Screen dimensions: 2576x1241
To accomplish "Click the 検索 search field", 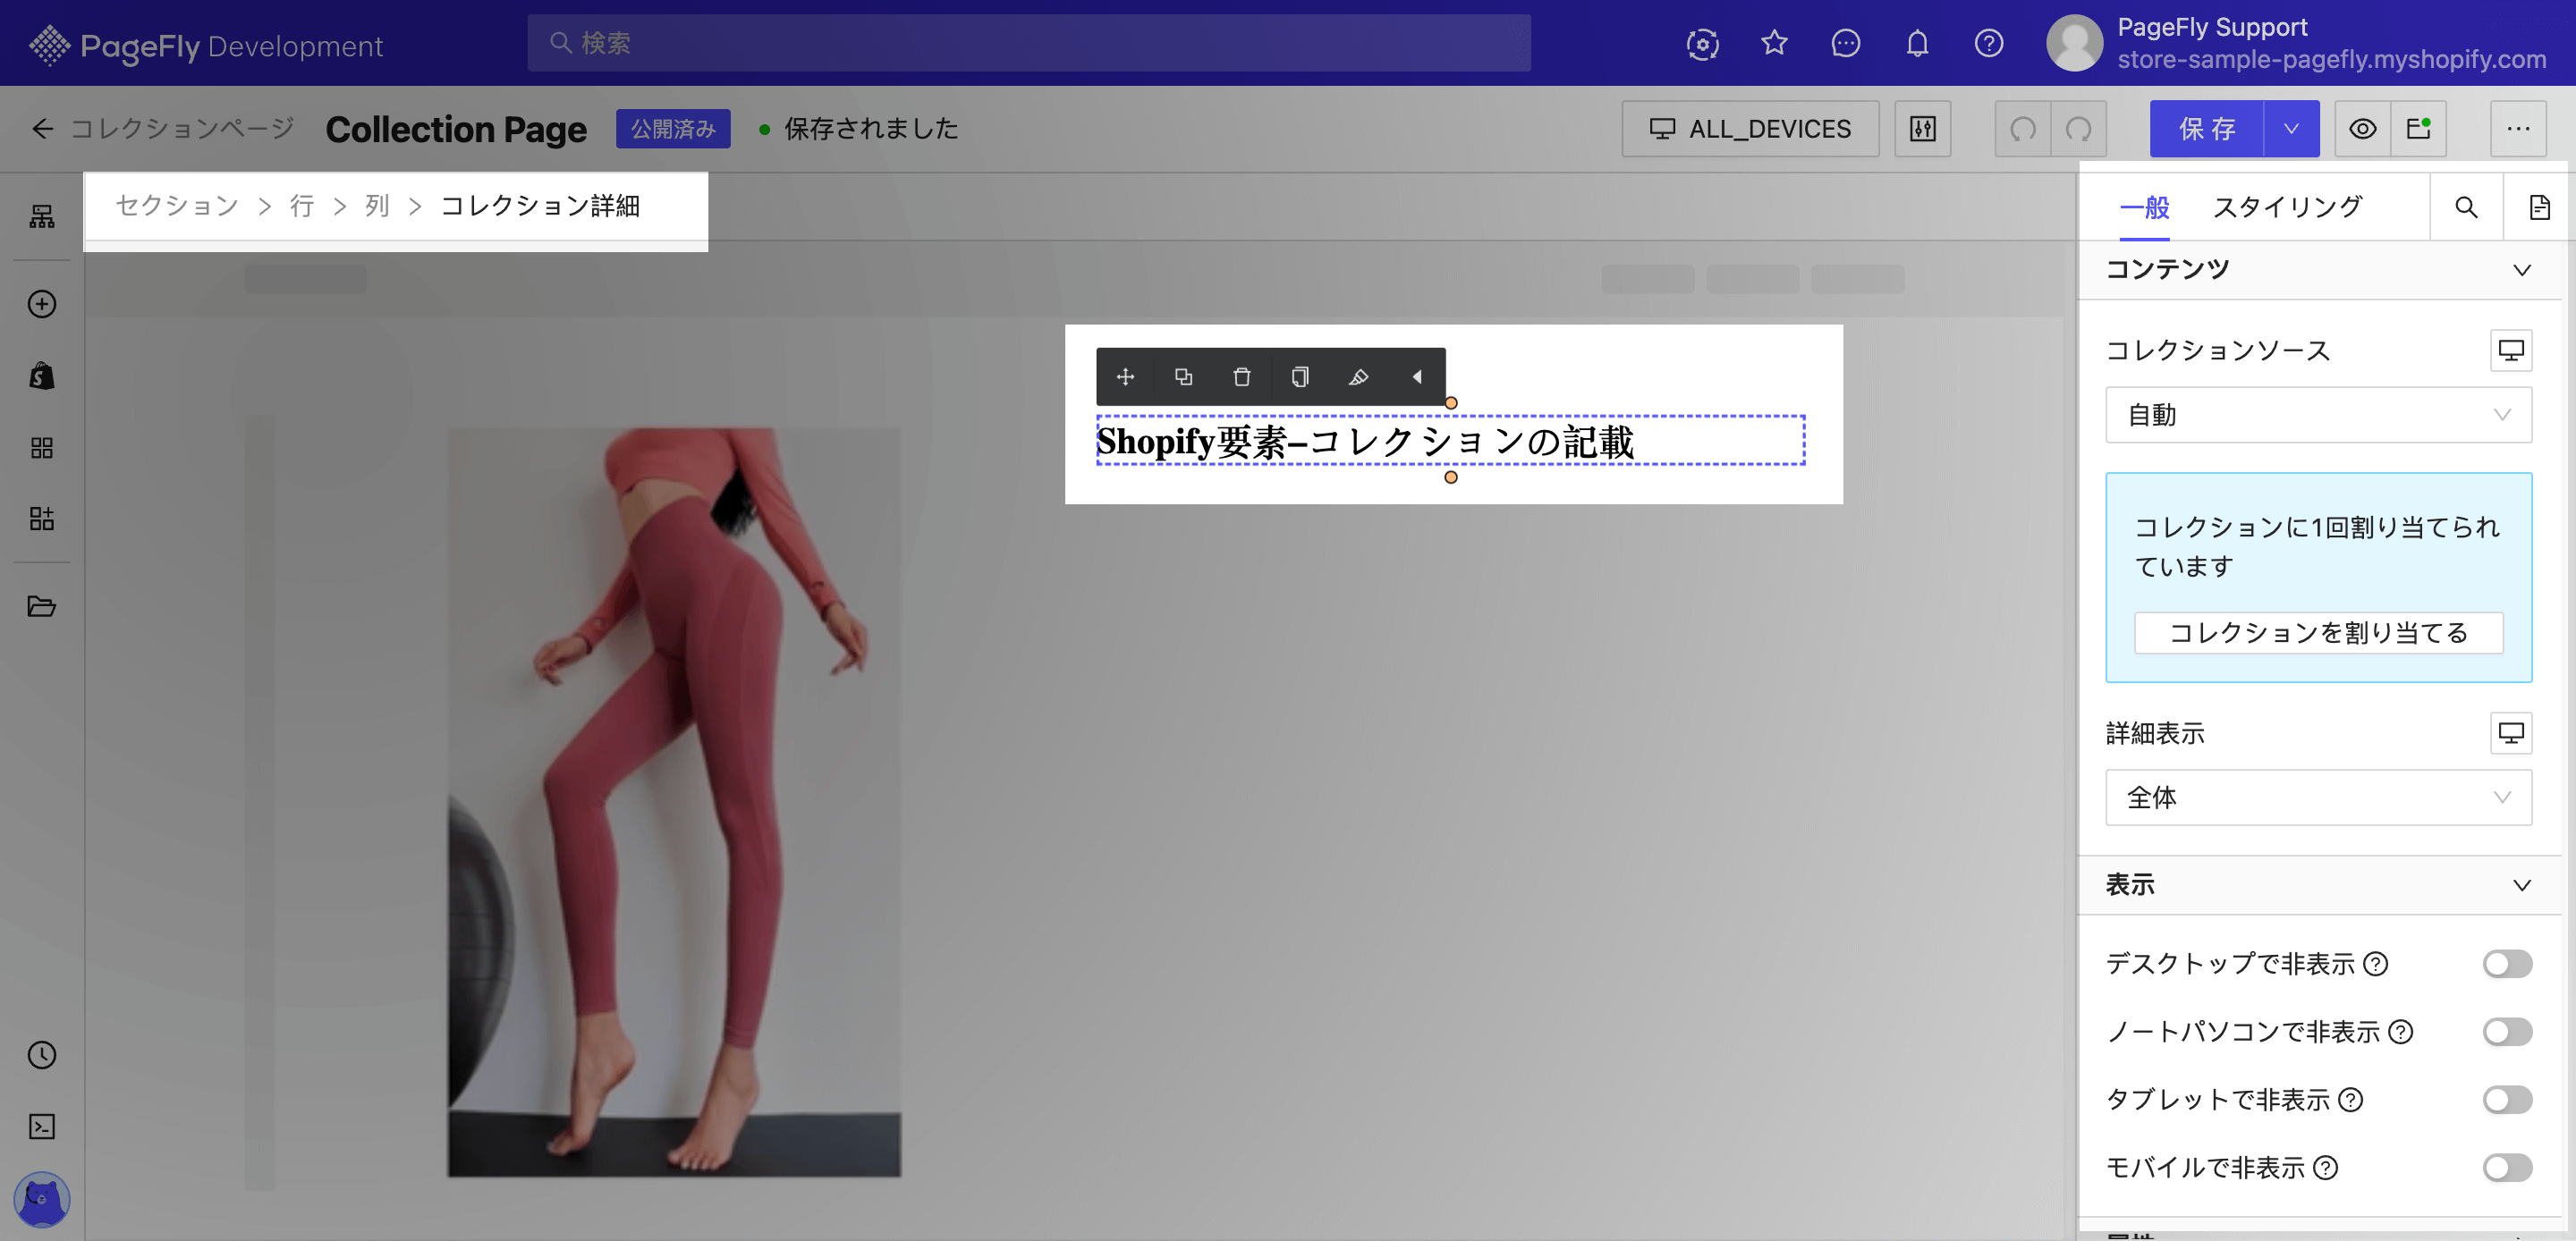I will pos(1028,43).
